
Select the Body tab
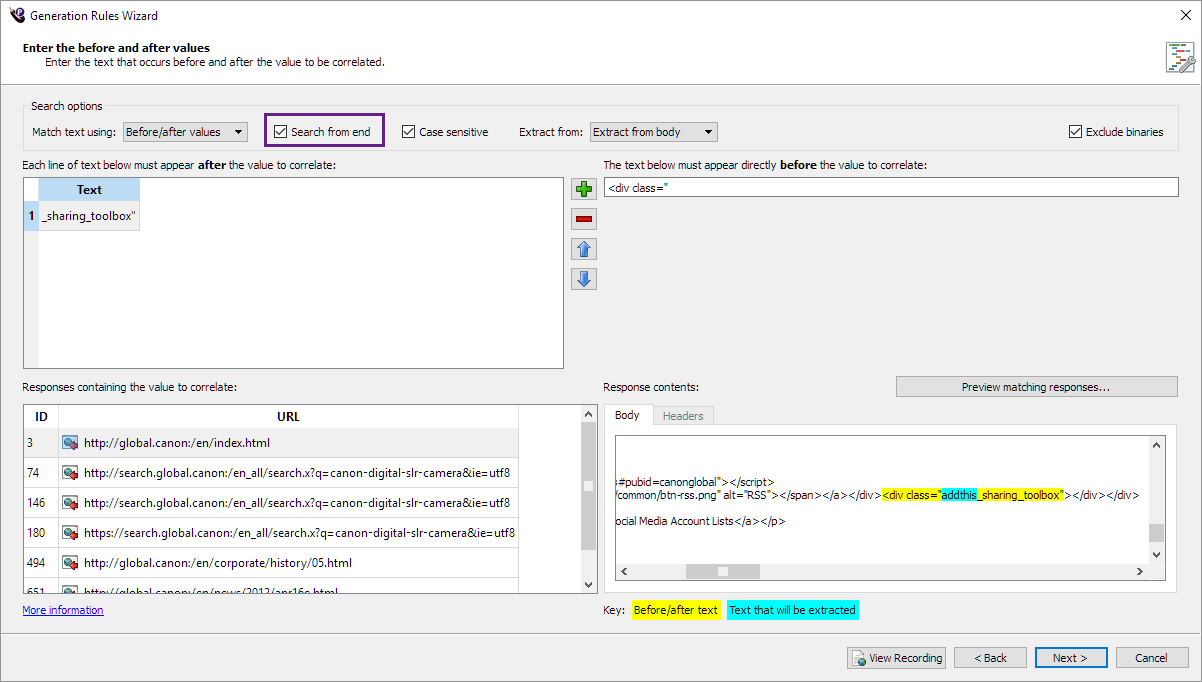pos(627,416)
